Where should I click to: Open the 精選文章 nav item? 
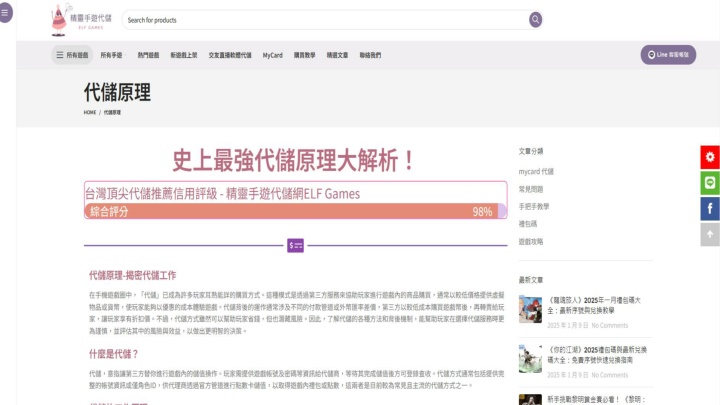pos(337,55)
